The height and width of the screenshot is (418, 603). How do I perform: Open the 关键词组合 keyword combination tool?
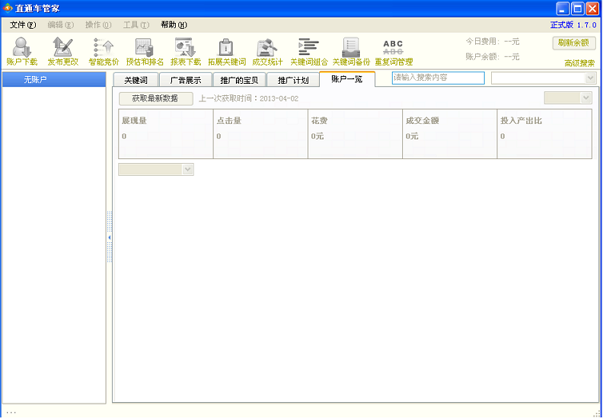click(309, 51)
